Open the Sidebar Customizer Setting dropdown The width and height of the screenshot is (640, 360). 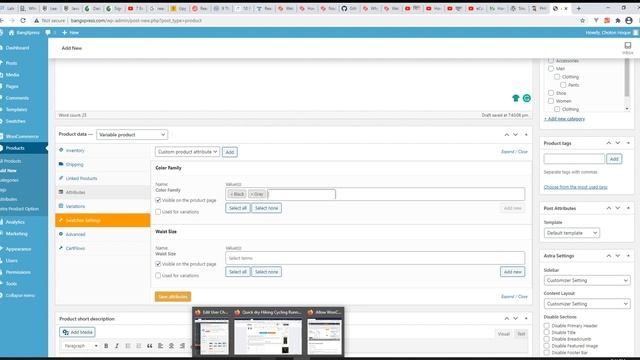click(x=587, y=280)
